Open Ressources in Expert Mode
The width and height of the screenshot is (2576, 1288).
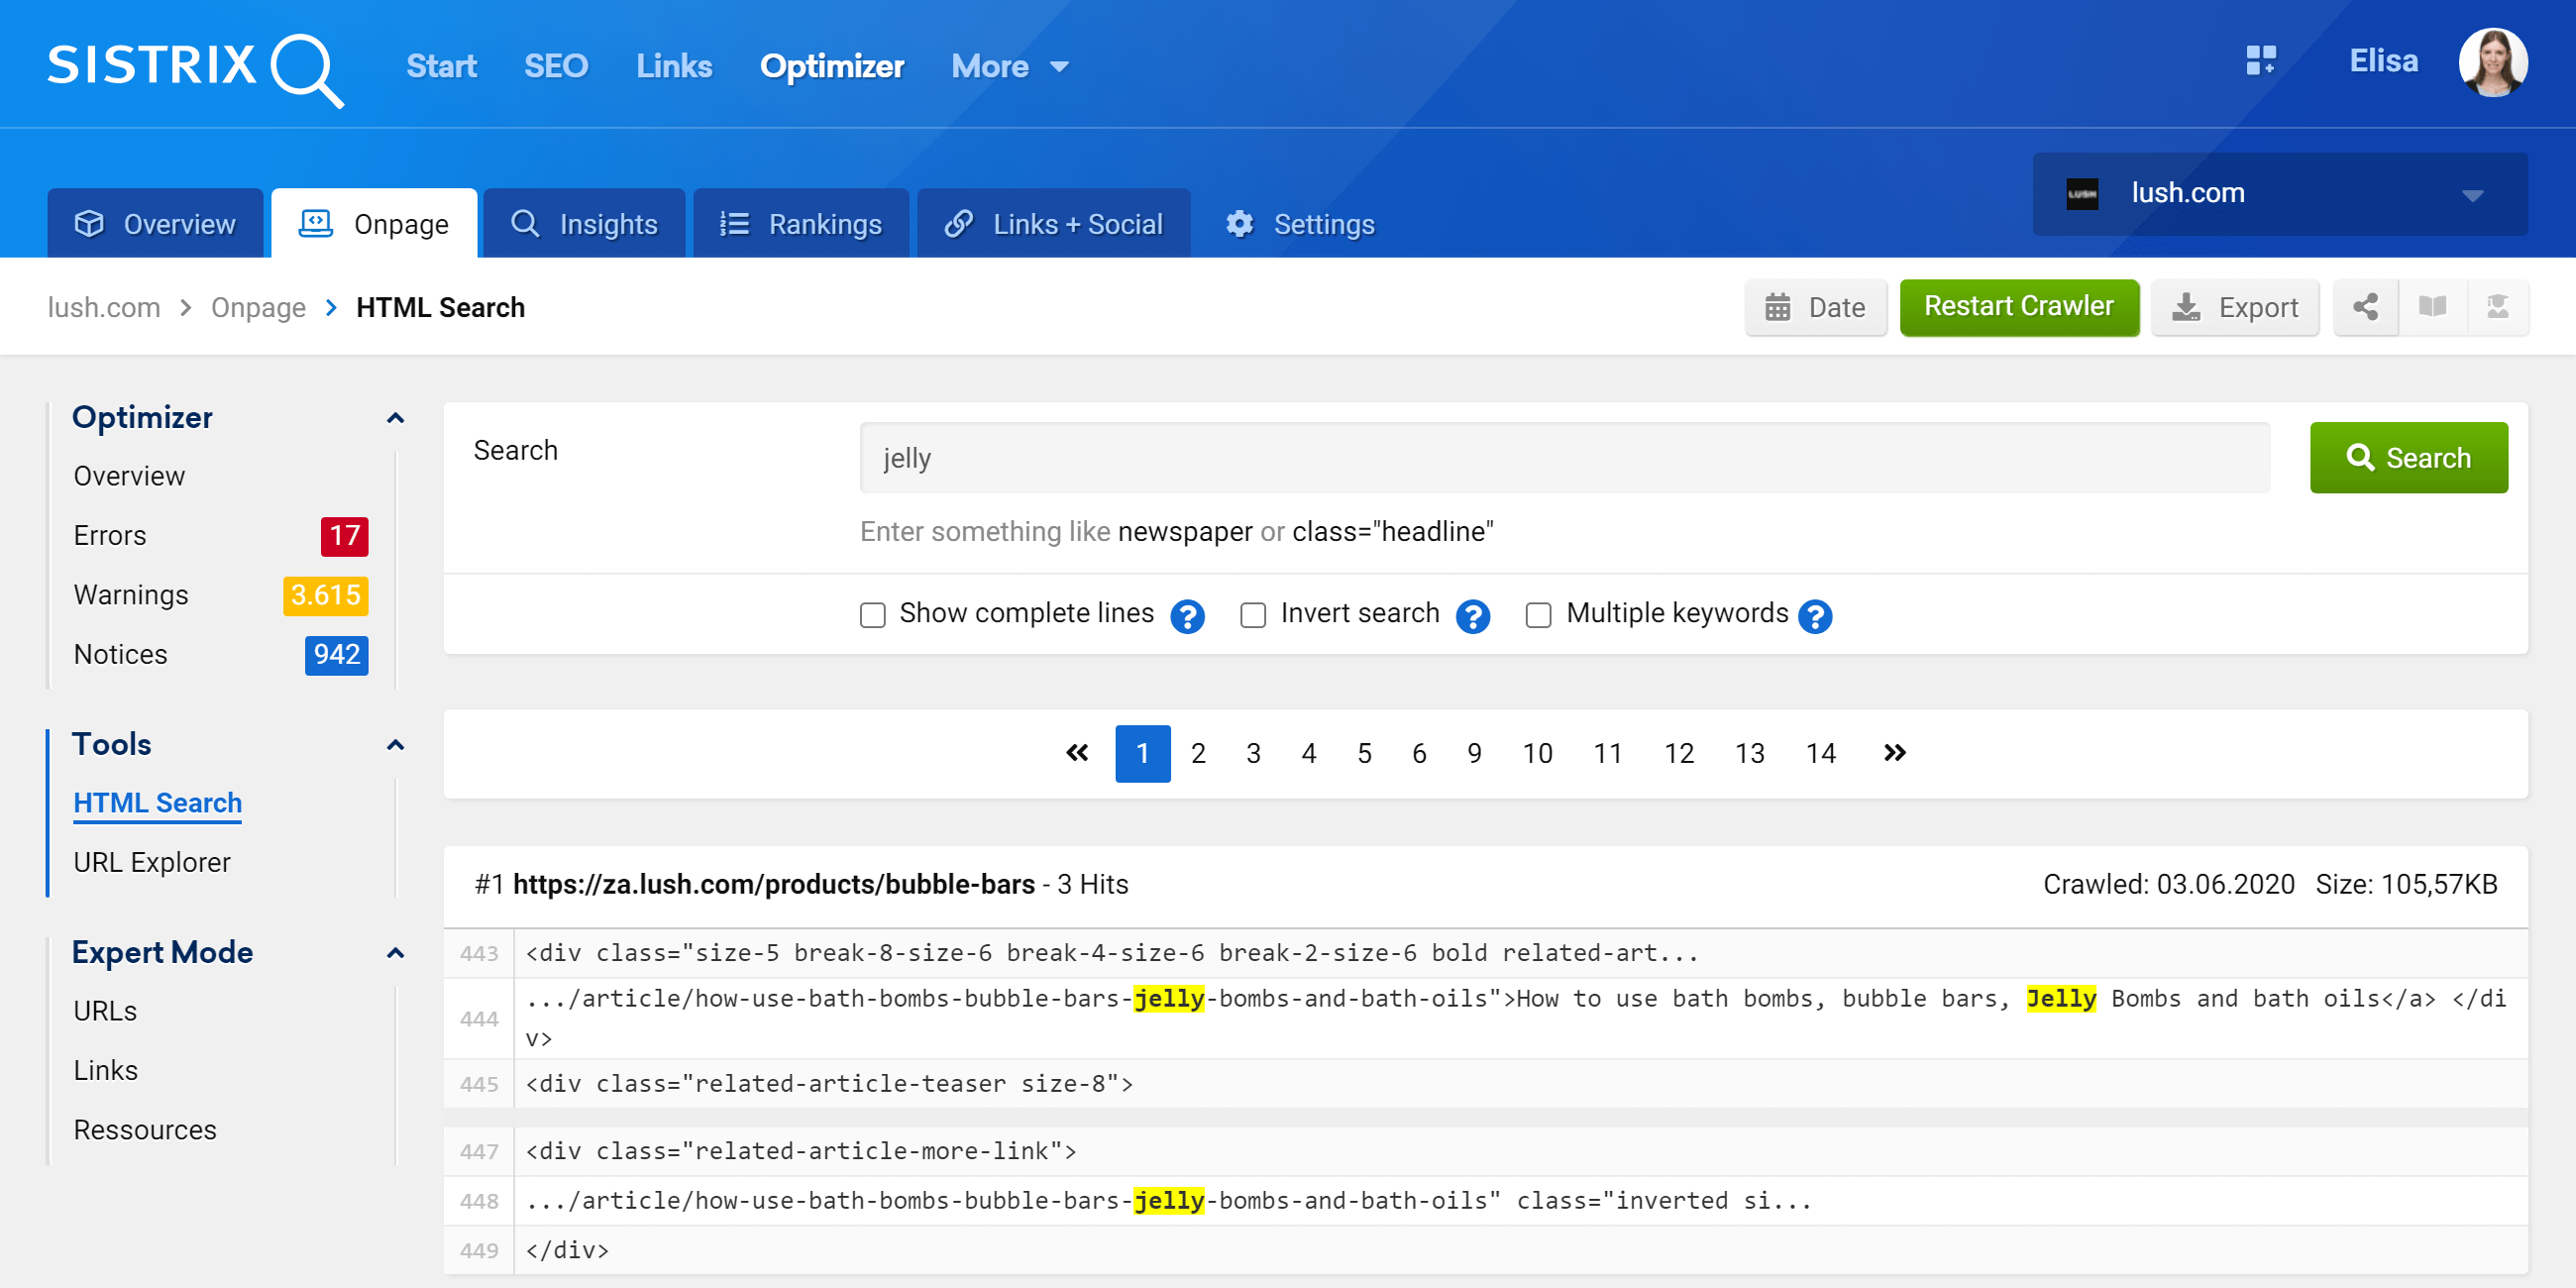[144, 1131]
